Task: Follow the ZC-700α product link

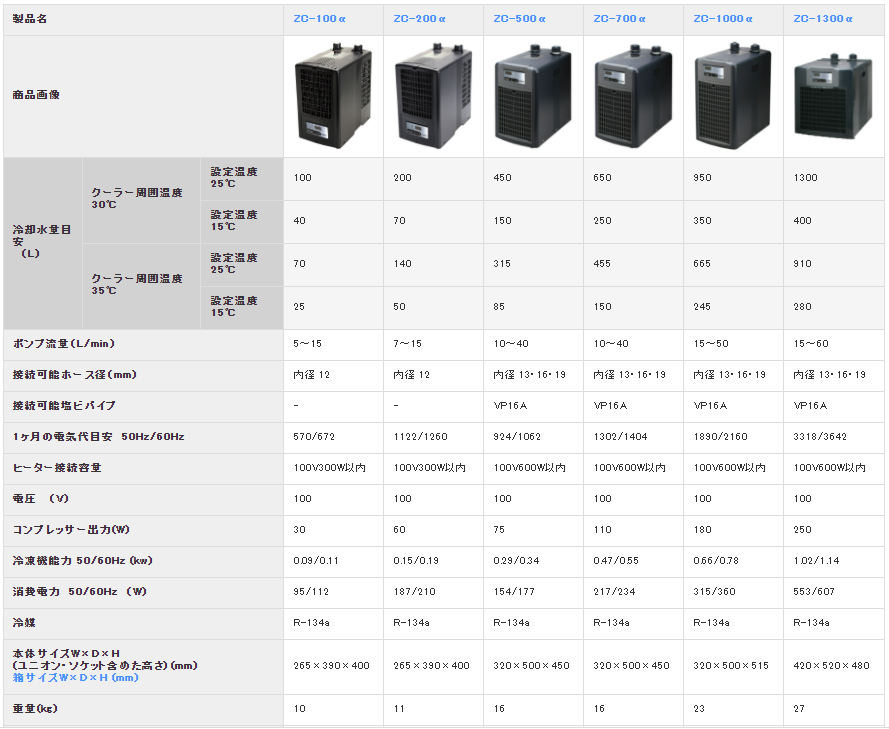Action: 621,19
